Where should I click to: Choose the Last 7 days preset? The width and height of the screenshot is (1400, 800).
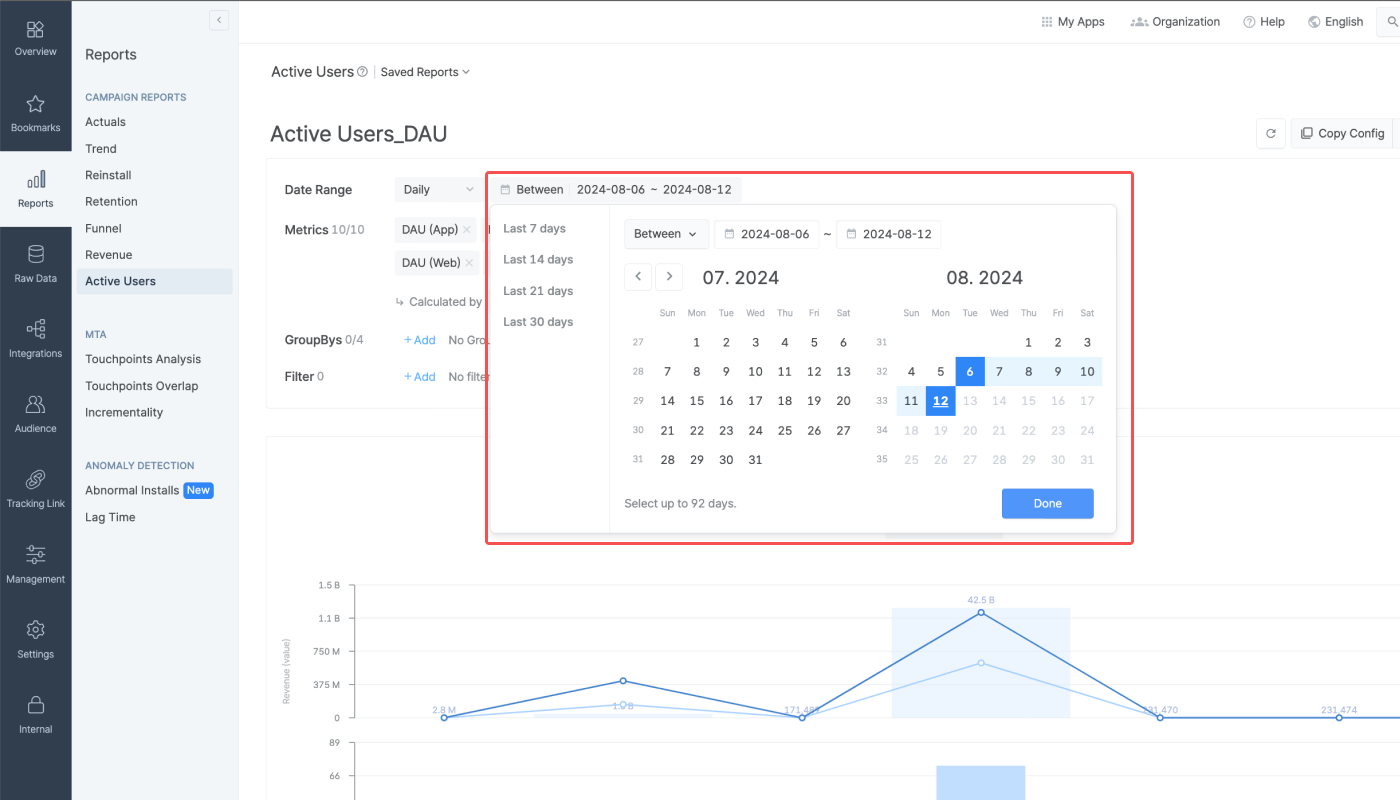534,228
